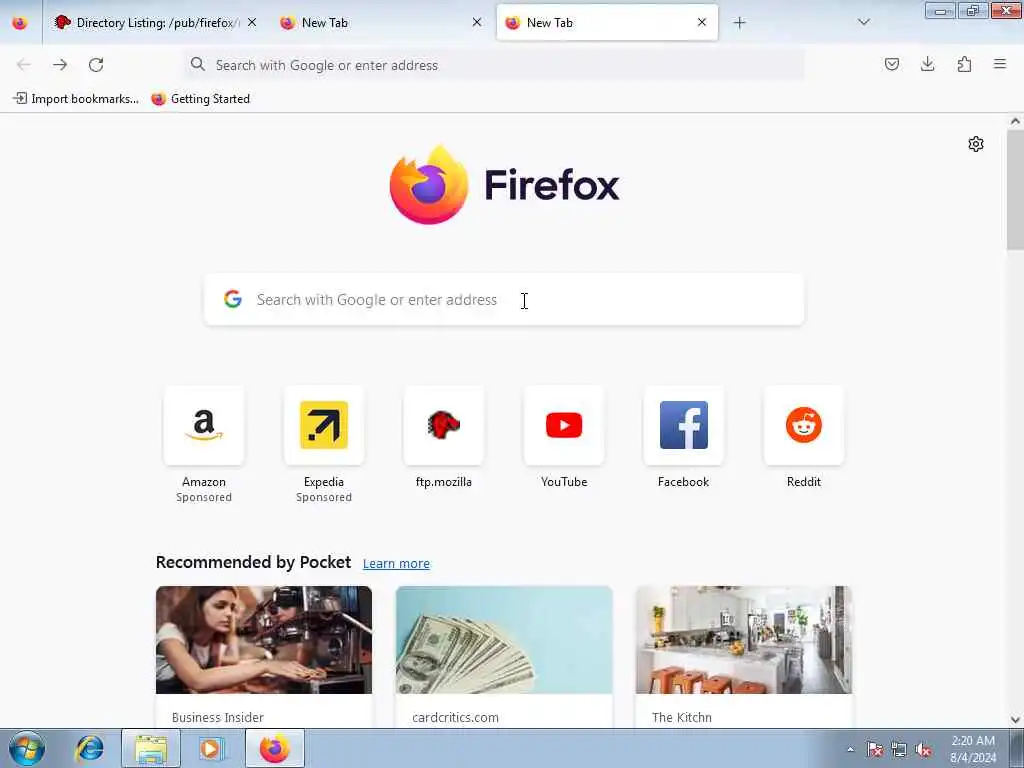The image size is (1024, 768).
Task: Follow Learn more link next to Pocket
Action: pyautogui.click(x=396, y=564)
